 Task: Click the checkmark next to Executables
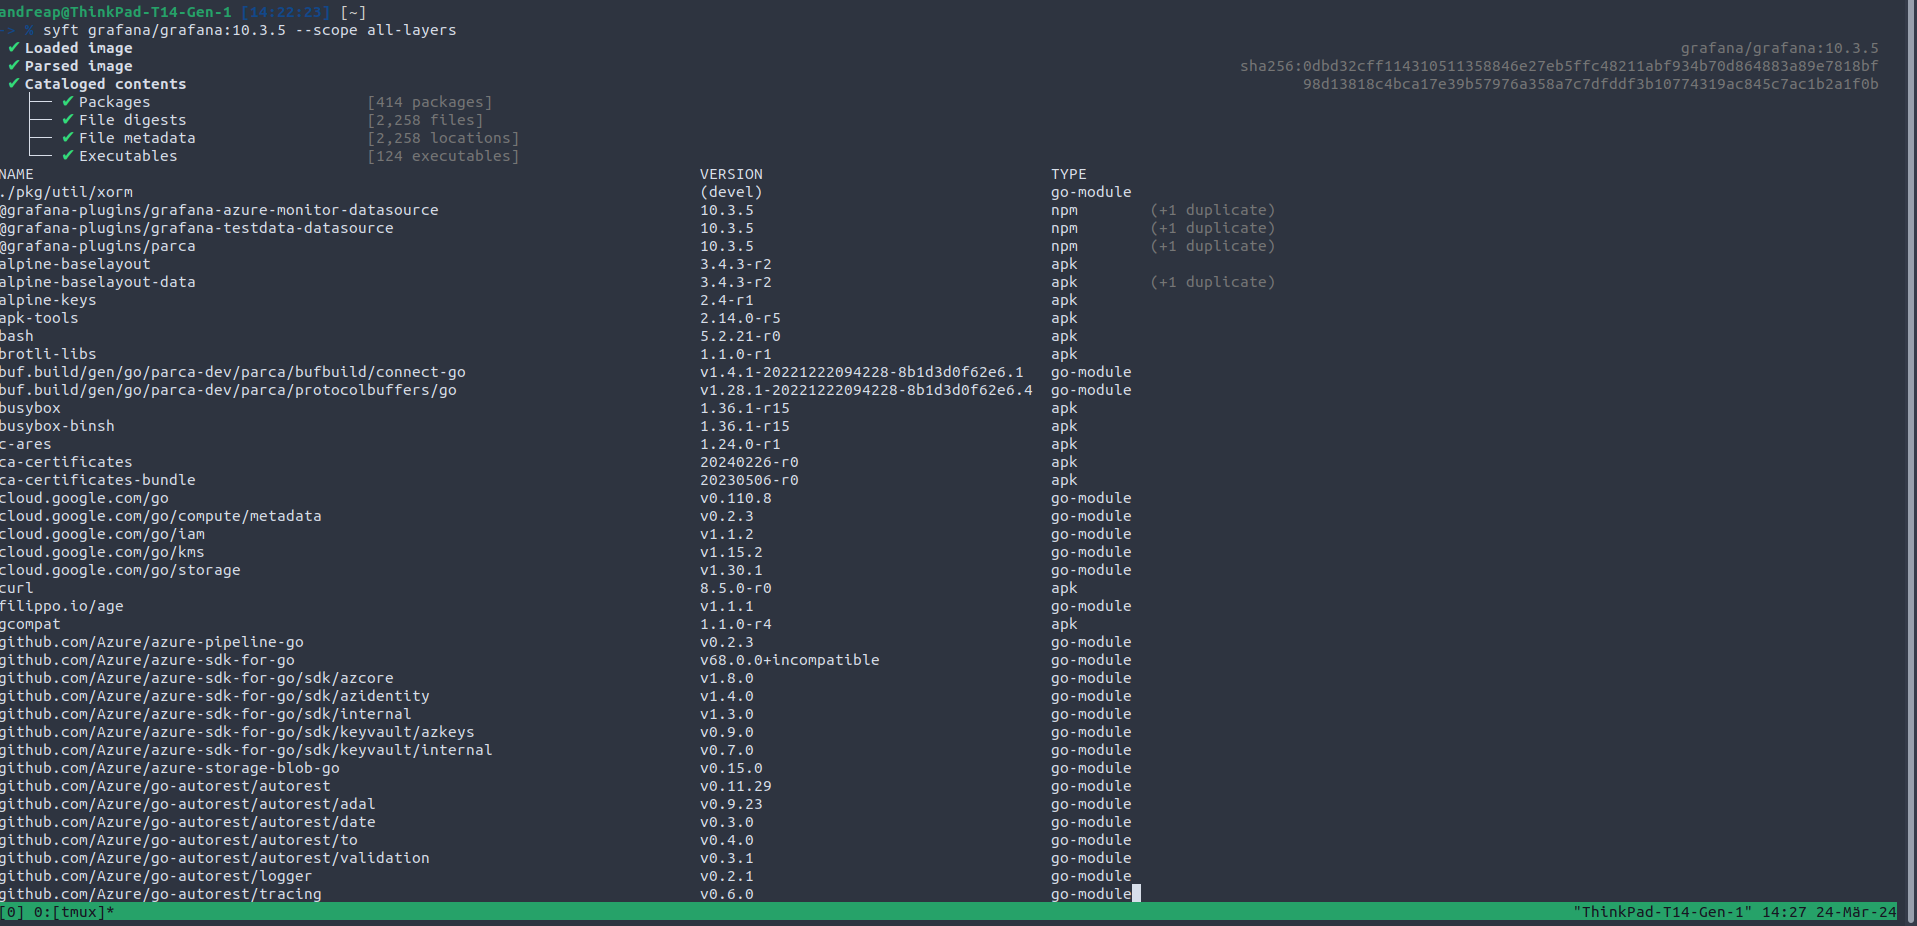(68, 156)
